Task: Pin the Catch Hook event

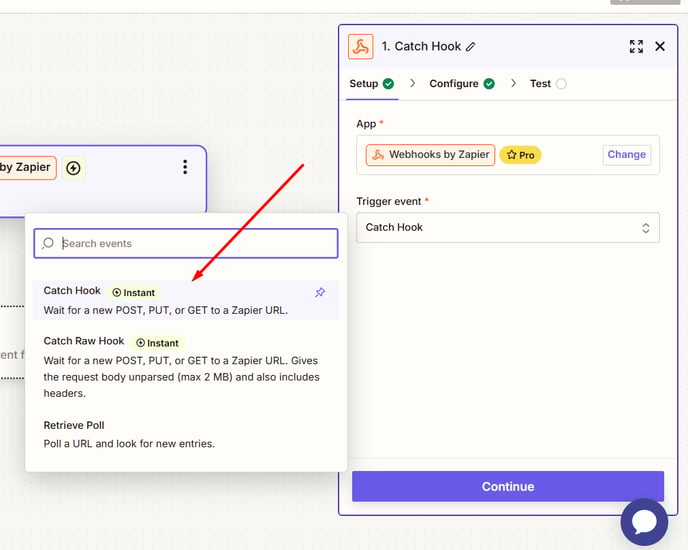Action: point(320,292)
